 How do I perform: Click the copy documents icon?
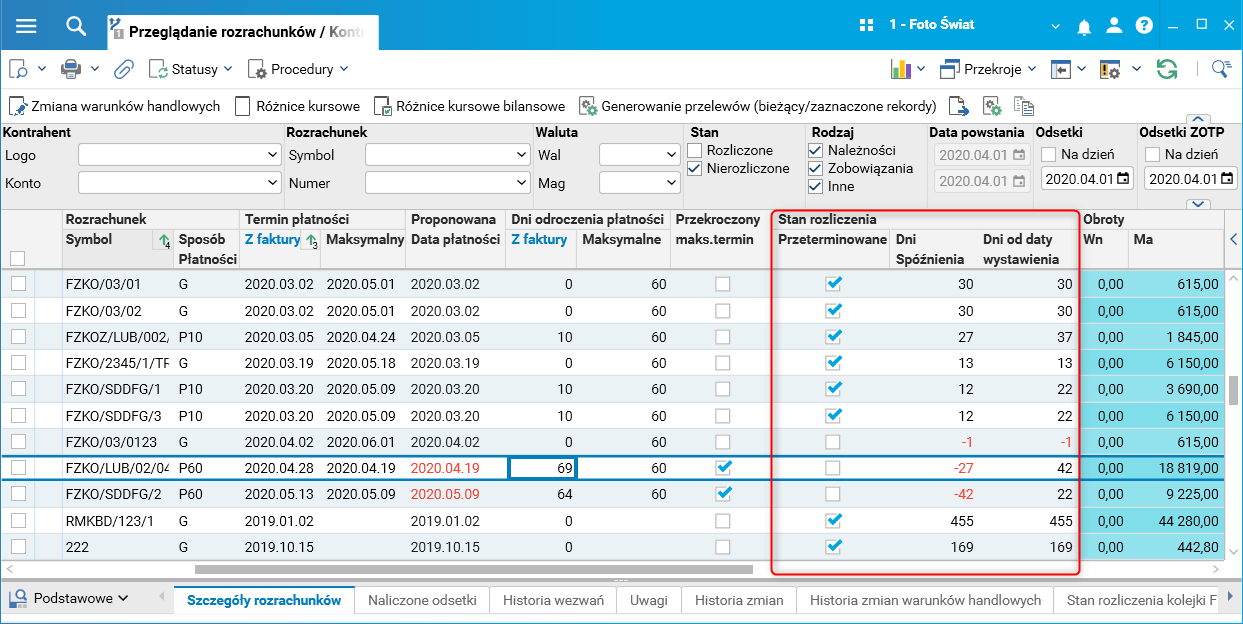pos(1023,106)
